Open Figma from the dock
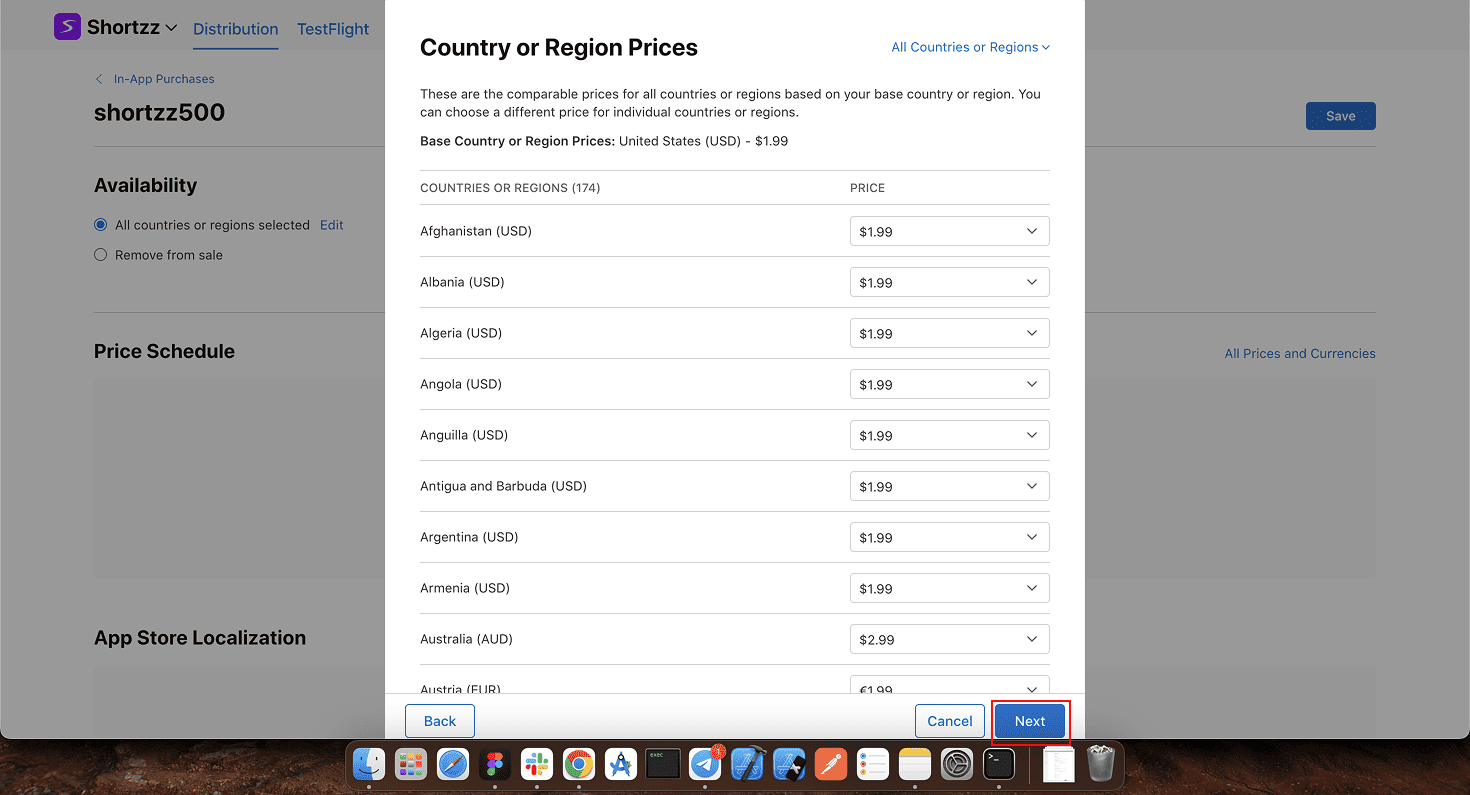This screenshot has width=1470, height=795. tap(495, 765)
